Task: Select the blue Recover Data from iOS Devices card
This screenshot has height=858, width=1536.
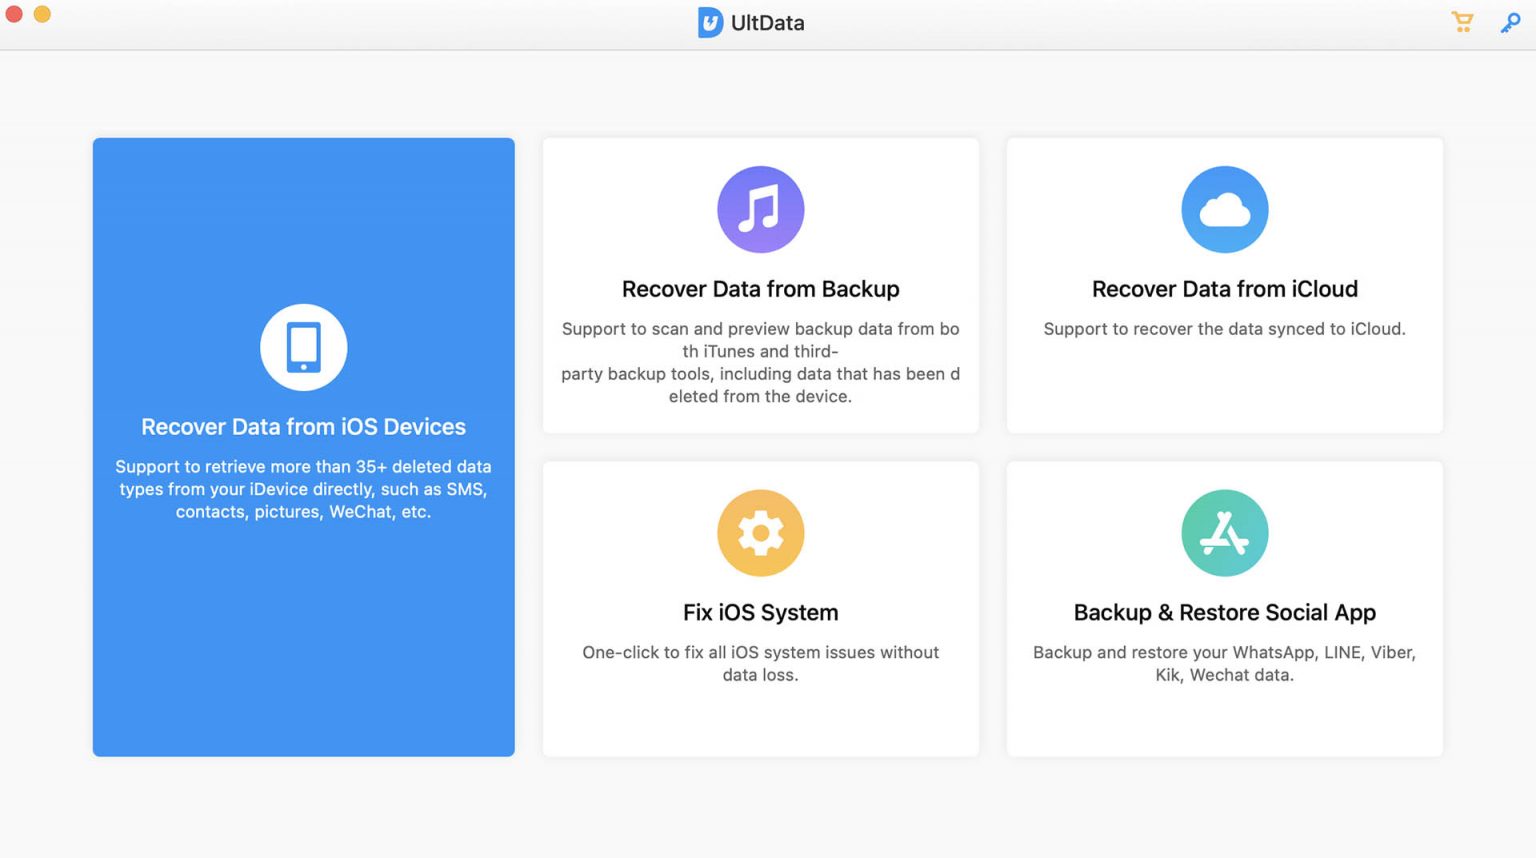Action: click(x=304, y=446)
